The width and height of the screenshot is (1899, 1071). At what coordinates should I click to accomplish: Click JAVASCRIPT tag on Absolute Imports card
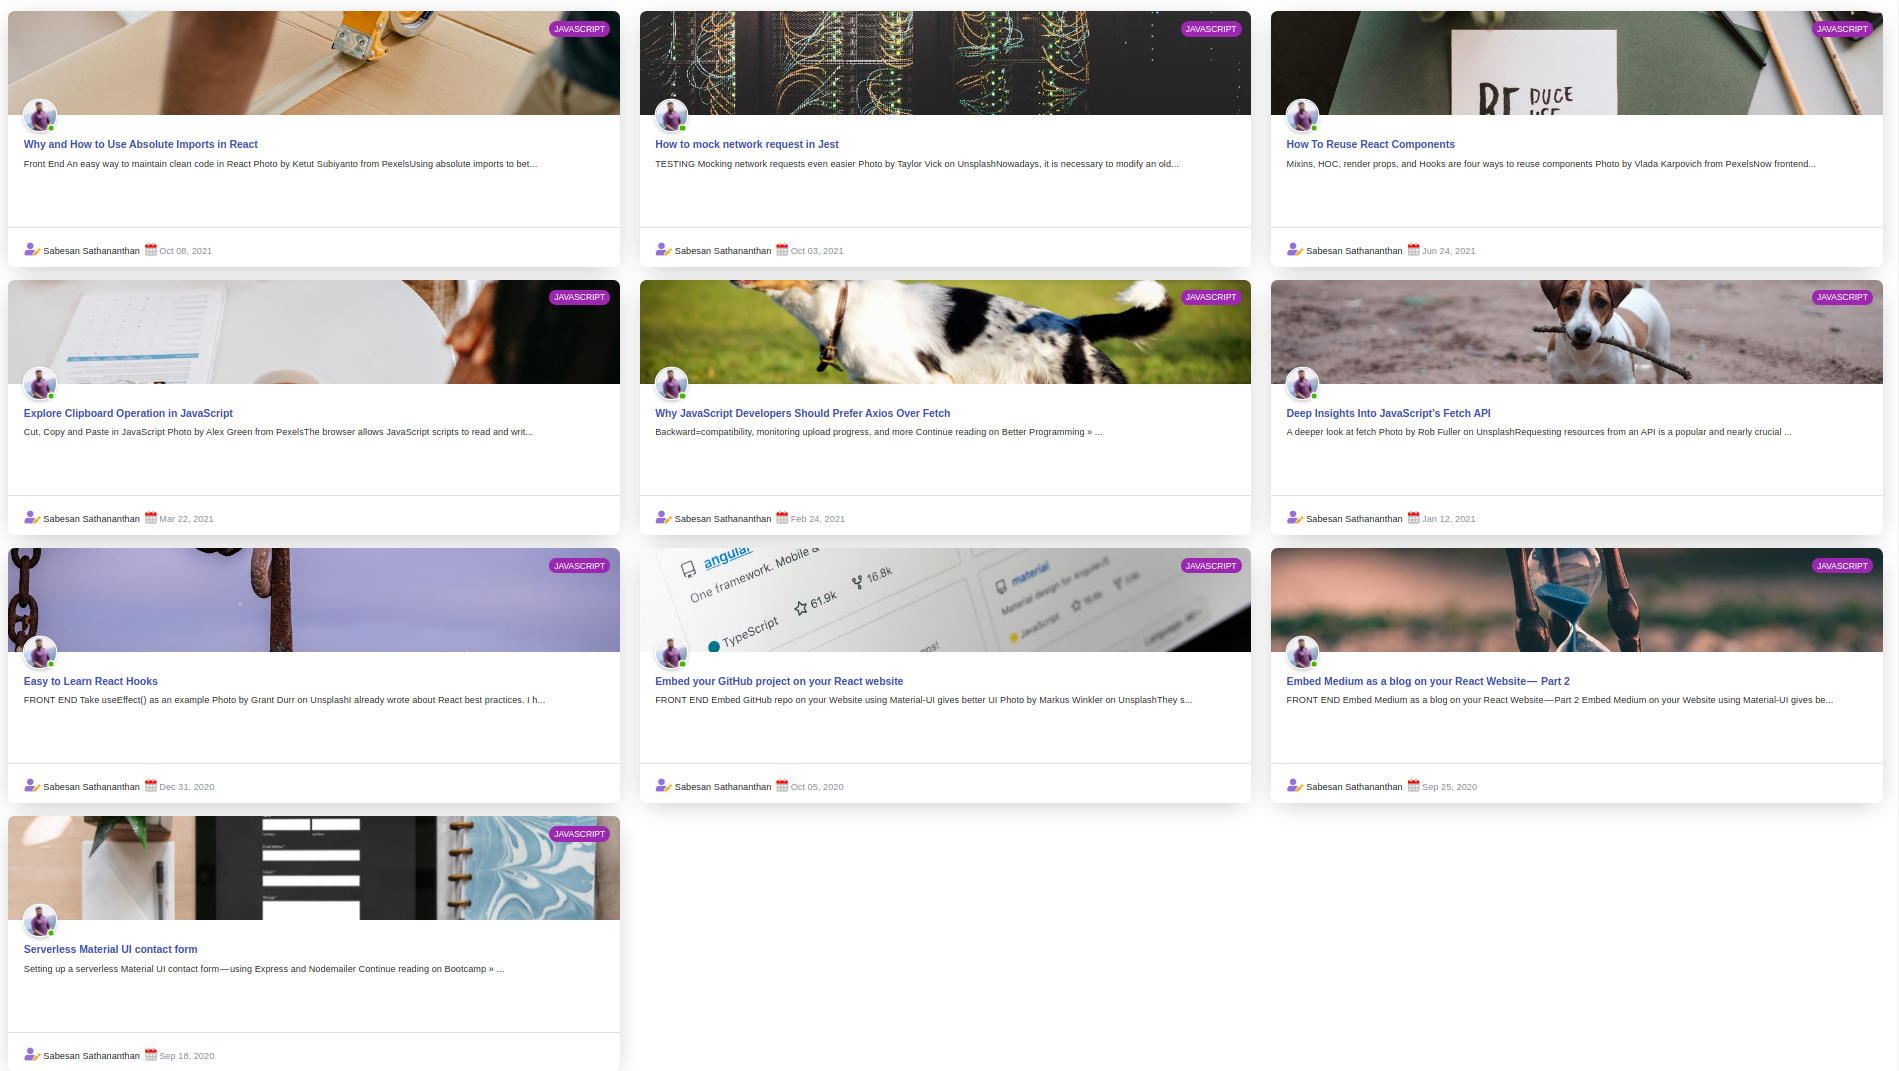(579, 29)
